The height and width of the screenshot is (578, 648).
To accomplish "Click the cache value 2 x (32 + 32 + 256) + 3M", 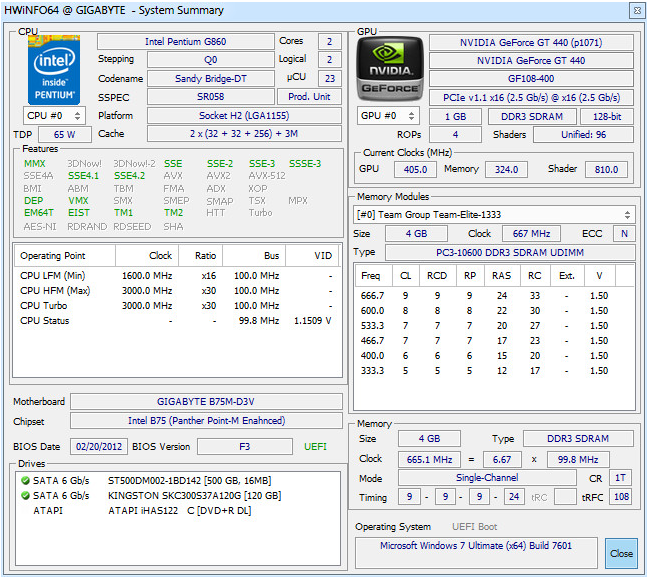I will (244, 134).
